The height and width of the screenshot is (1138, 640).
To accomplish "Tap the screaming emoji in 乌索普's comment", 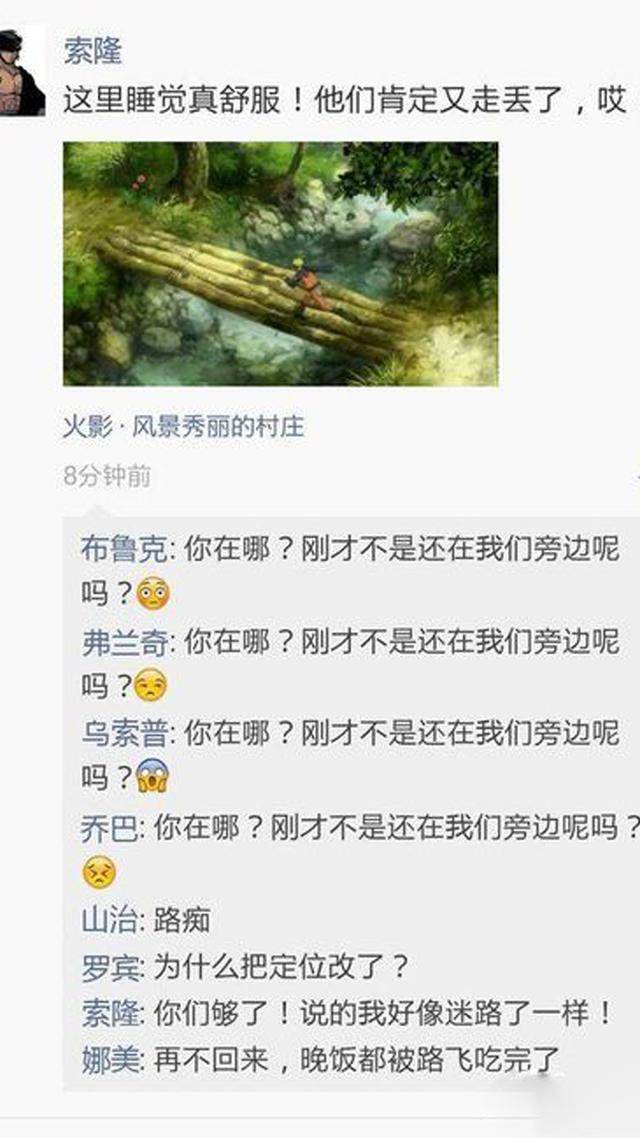I will click(x=152, y=777).
